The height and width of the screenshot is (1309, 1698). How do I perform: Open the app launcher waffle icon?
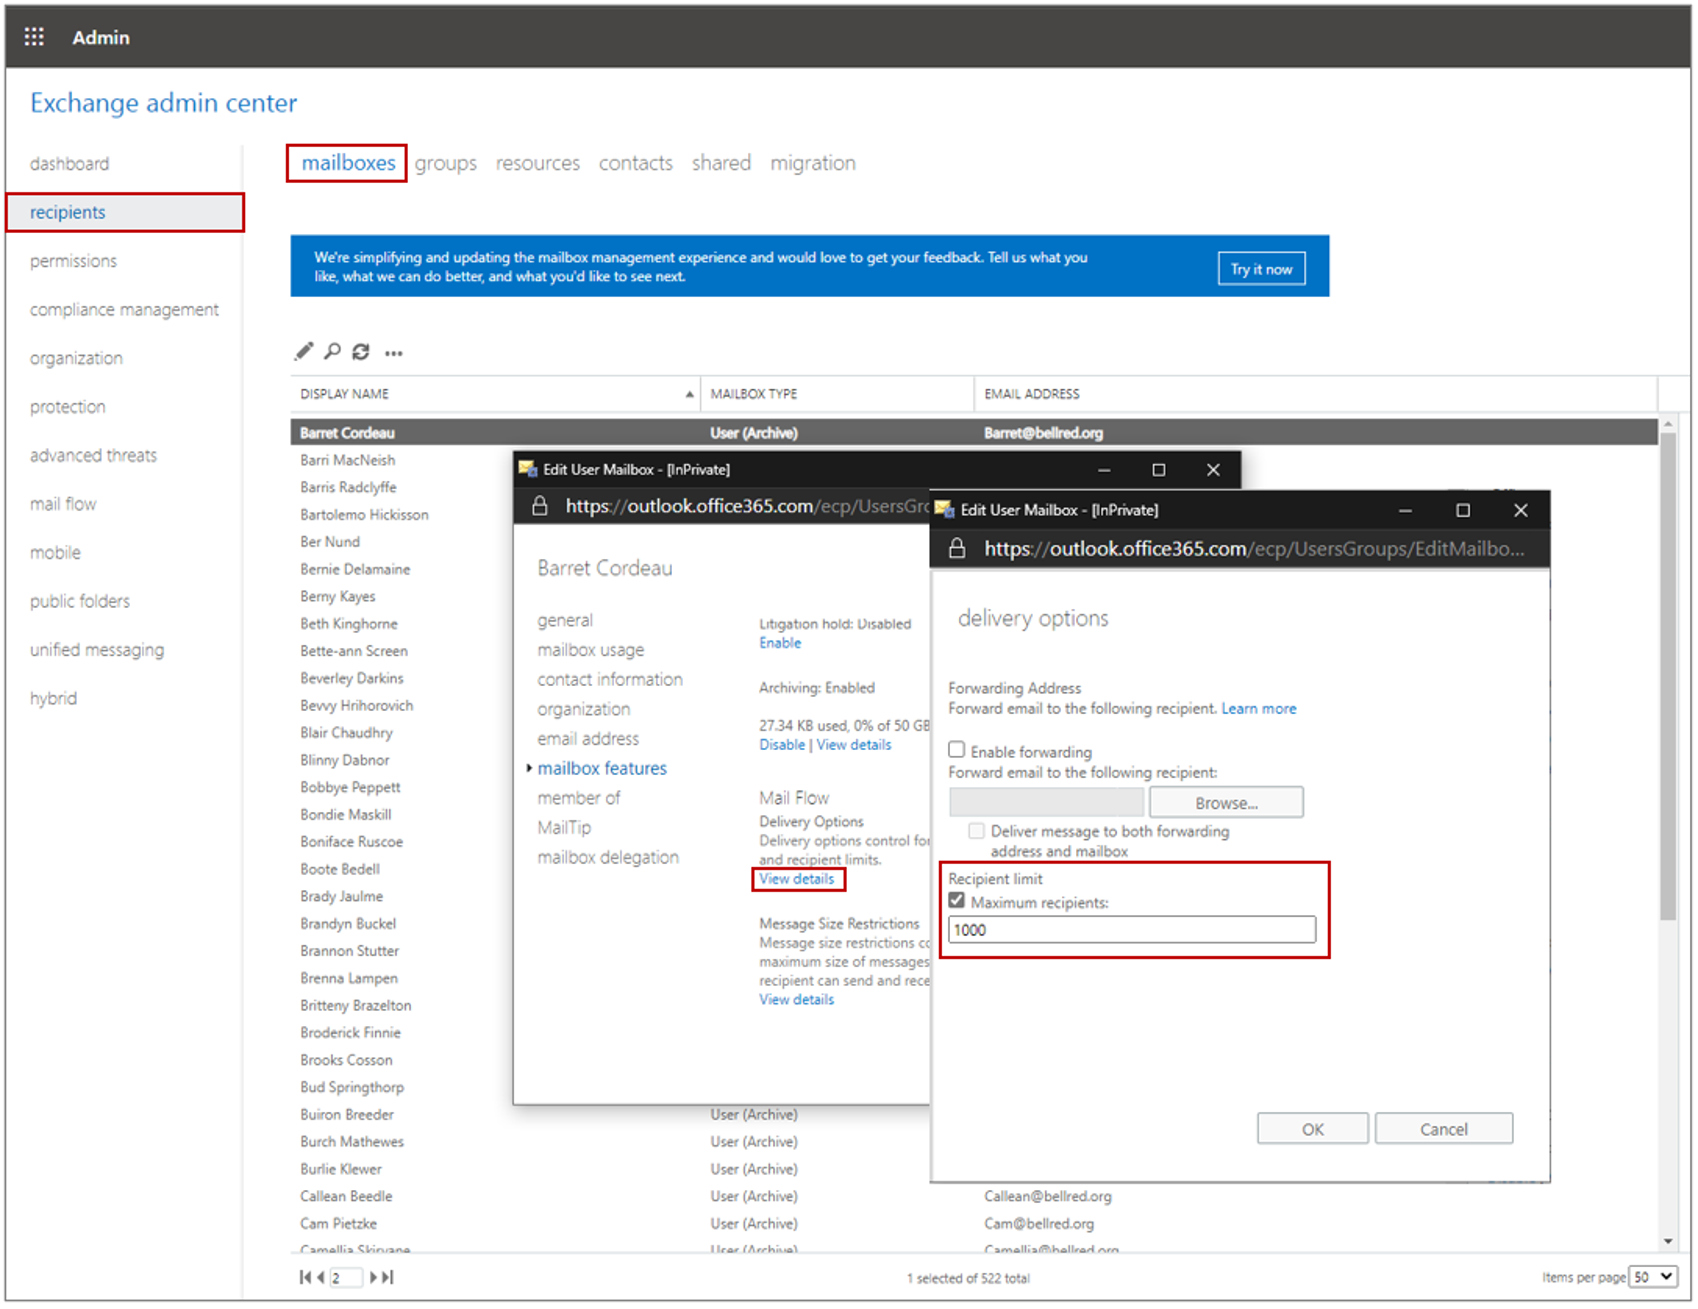click(34, 37)
